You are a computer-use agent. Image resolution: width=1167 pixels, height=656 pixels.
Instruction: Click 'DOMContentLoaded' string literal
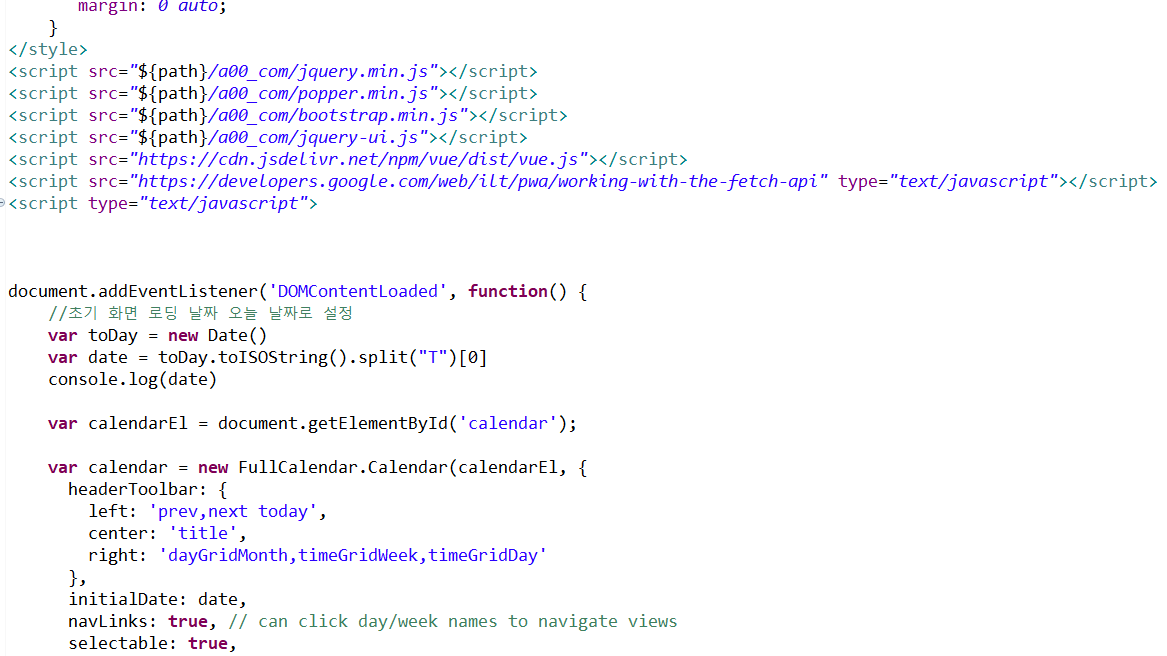(357, 291)
